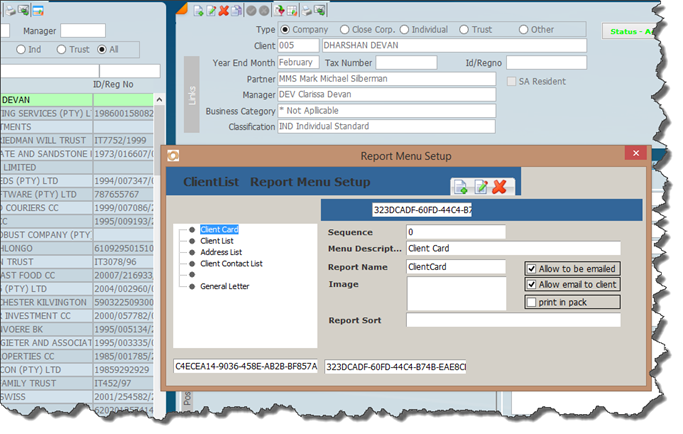Screen dimensions: 683x434
Task: Select the Close Corp. client type
Action: pos(346,30)
